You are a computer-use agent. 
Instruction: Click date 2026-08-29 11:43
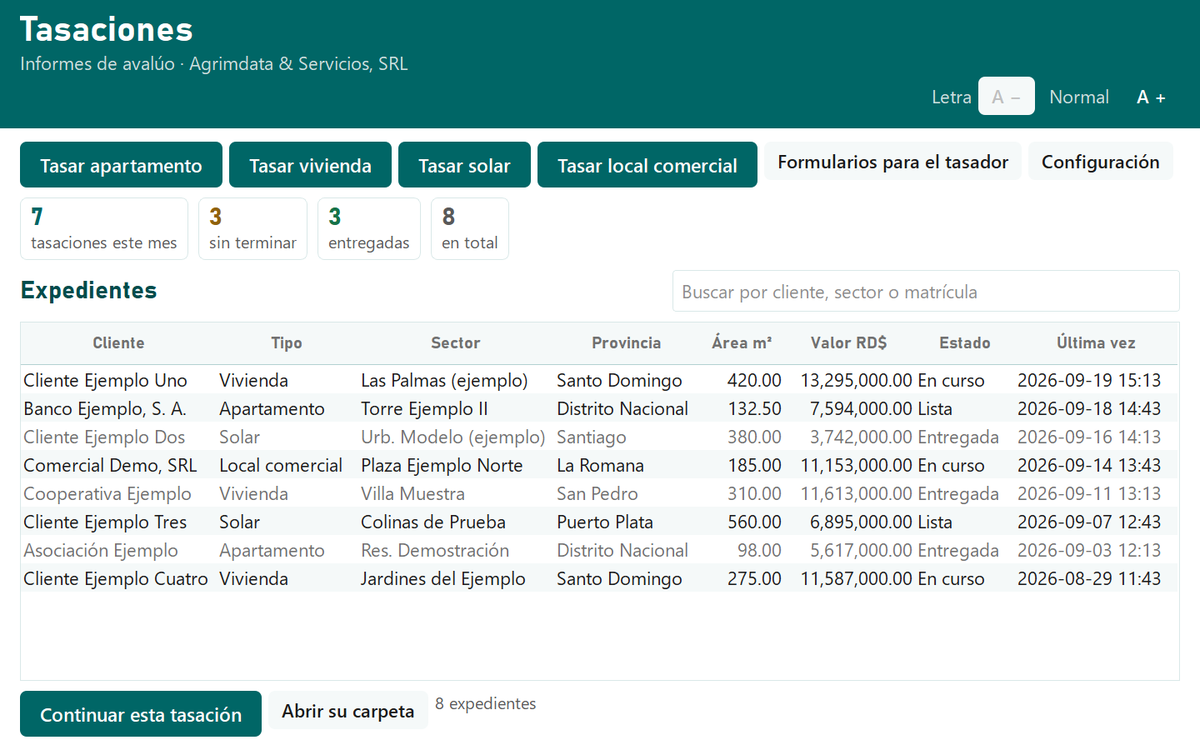pyautogui.click(x=1089, y=578)
